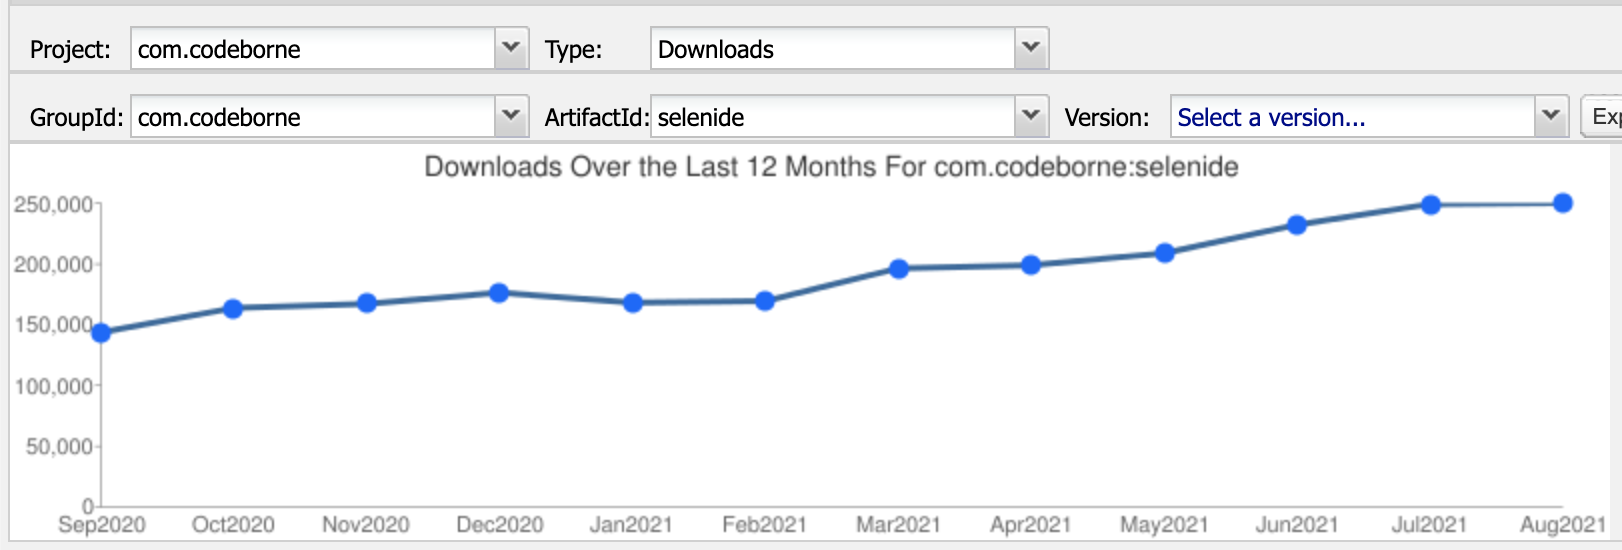The height and width of the screenshot is (550, 1622).
Task: Expand the ArtifactId dropdown arrow
Action: 1031,116
